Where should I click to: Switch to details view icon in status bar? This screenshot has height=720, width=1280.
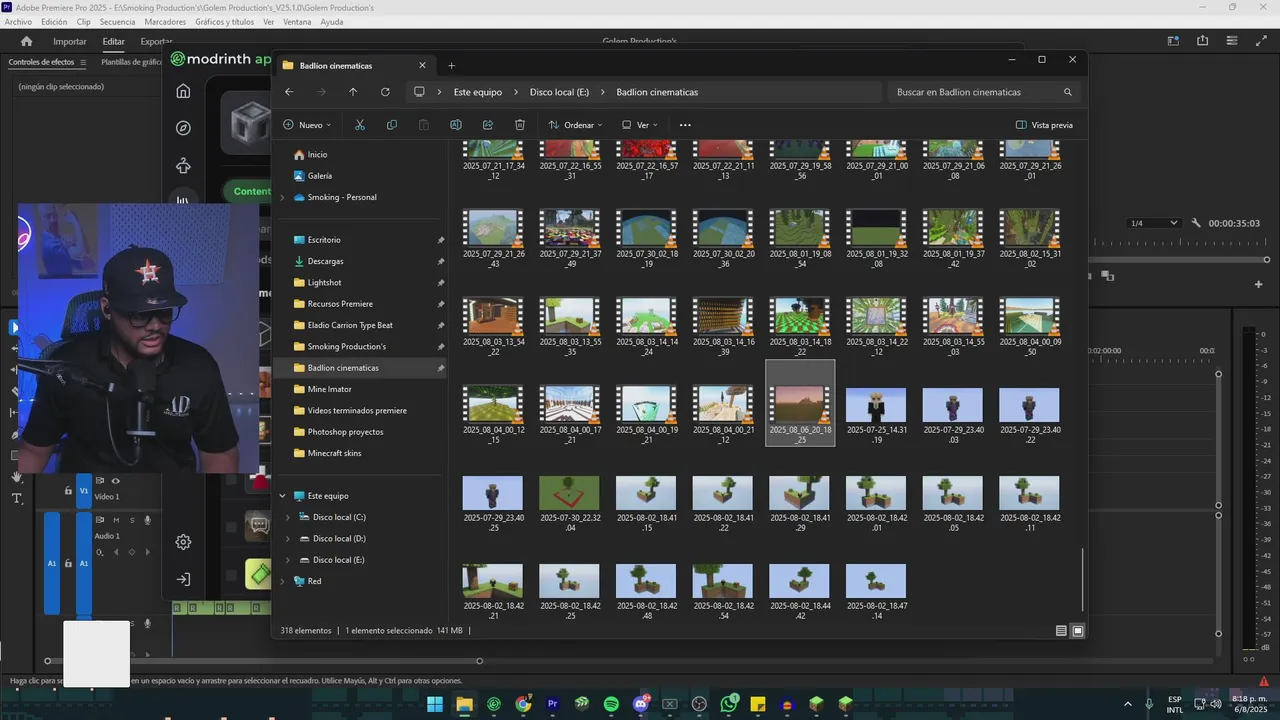point(1061,631)
